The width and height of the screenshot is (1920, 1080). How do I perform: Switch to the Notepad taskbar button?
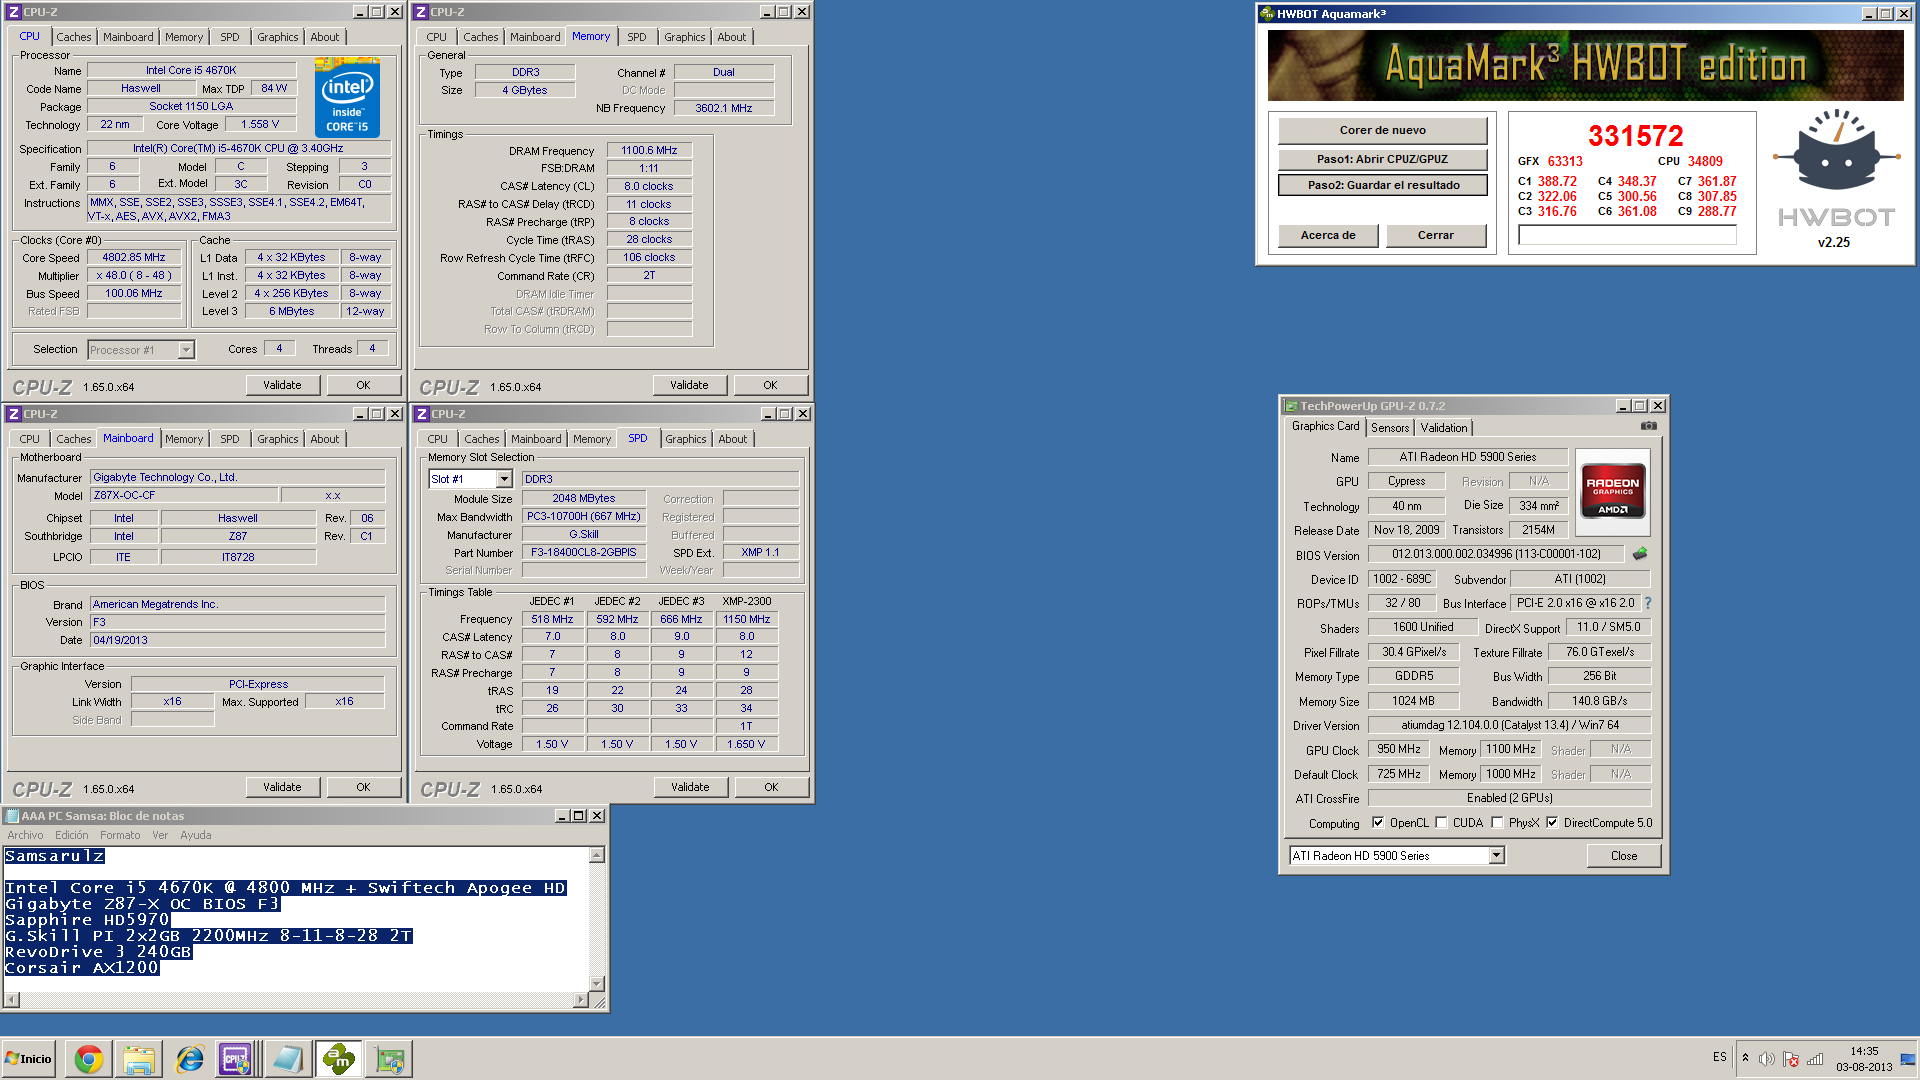pyautogui.click(x=288, y=1059)
